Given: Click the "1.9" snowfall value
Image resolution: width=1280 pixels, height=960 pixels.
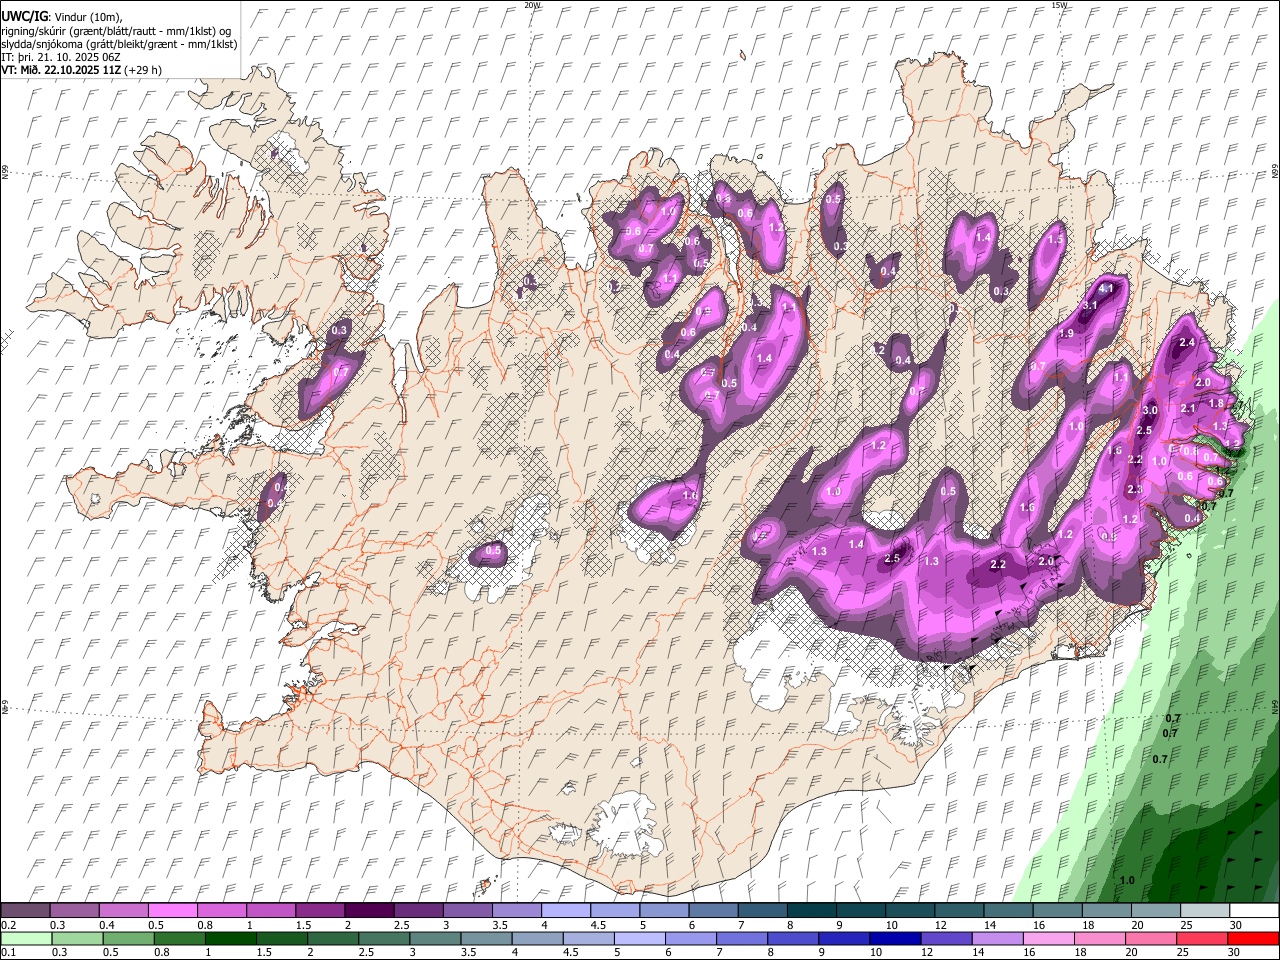Looking at the screenshot, I should (x=1066, y=334).
